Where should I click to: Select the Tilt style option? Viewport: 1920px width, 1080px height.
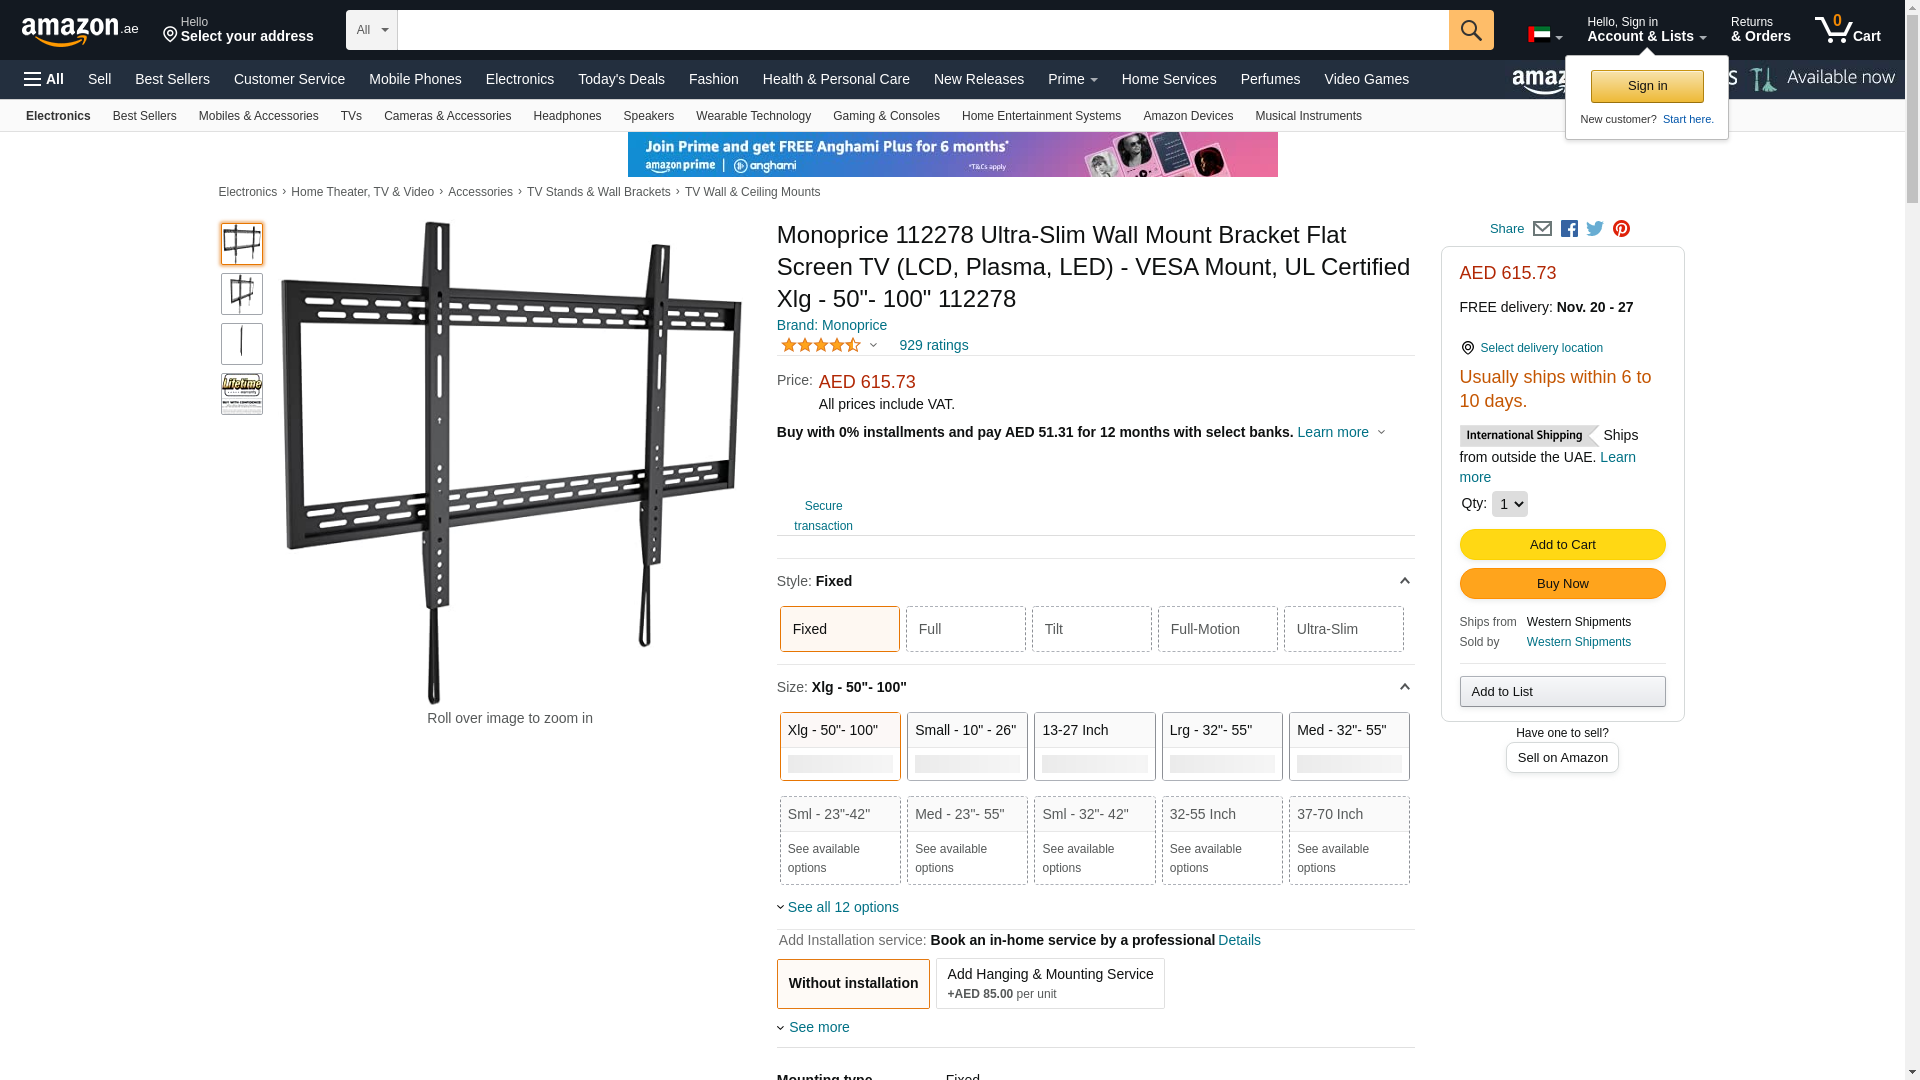tap(1091, 629)
